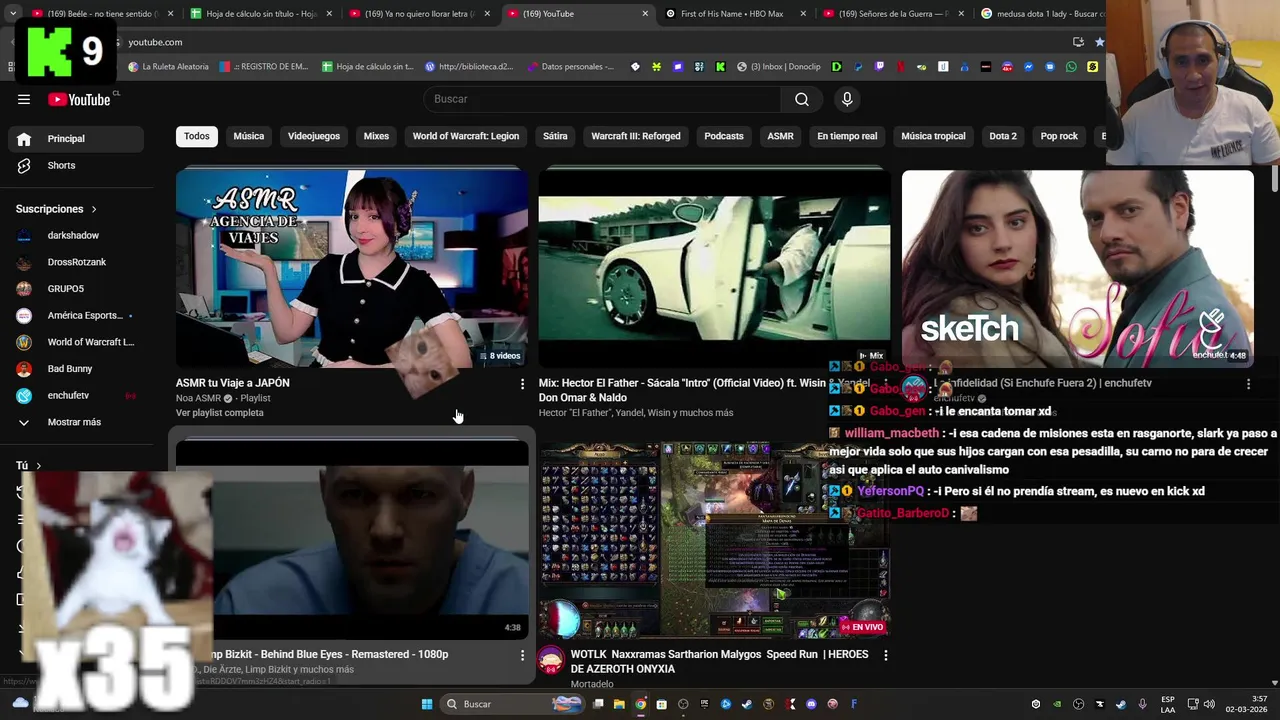Image resolution: width=1280 pixels, height=720 pixels.
Task: Open Datos personales bookmark
Action: pos(570,67)
